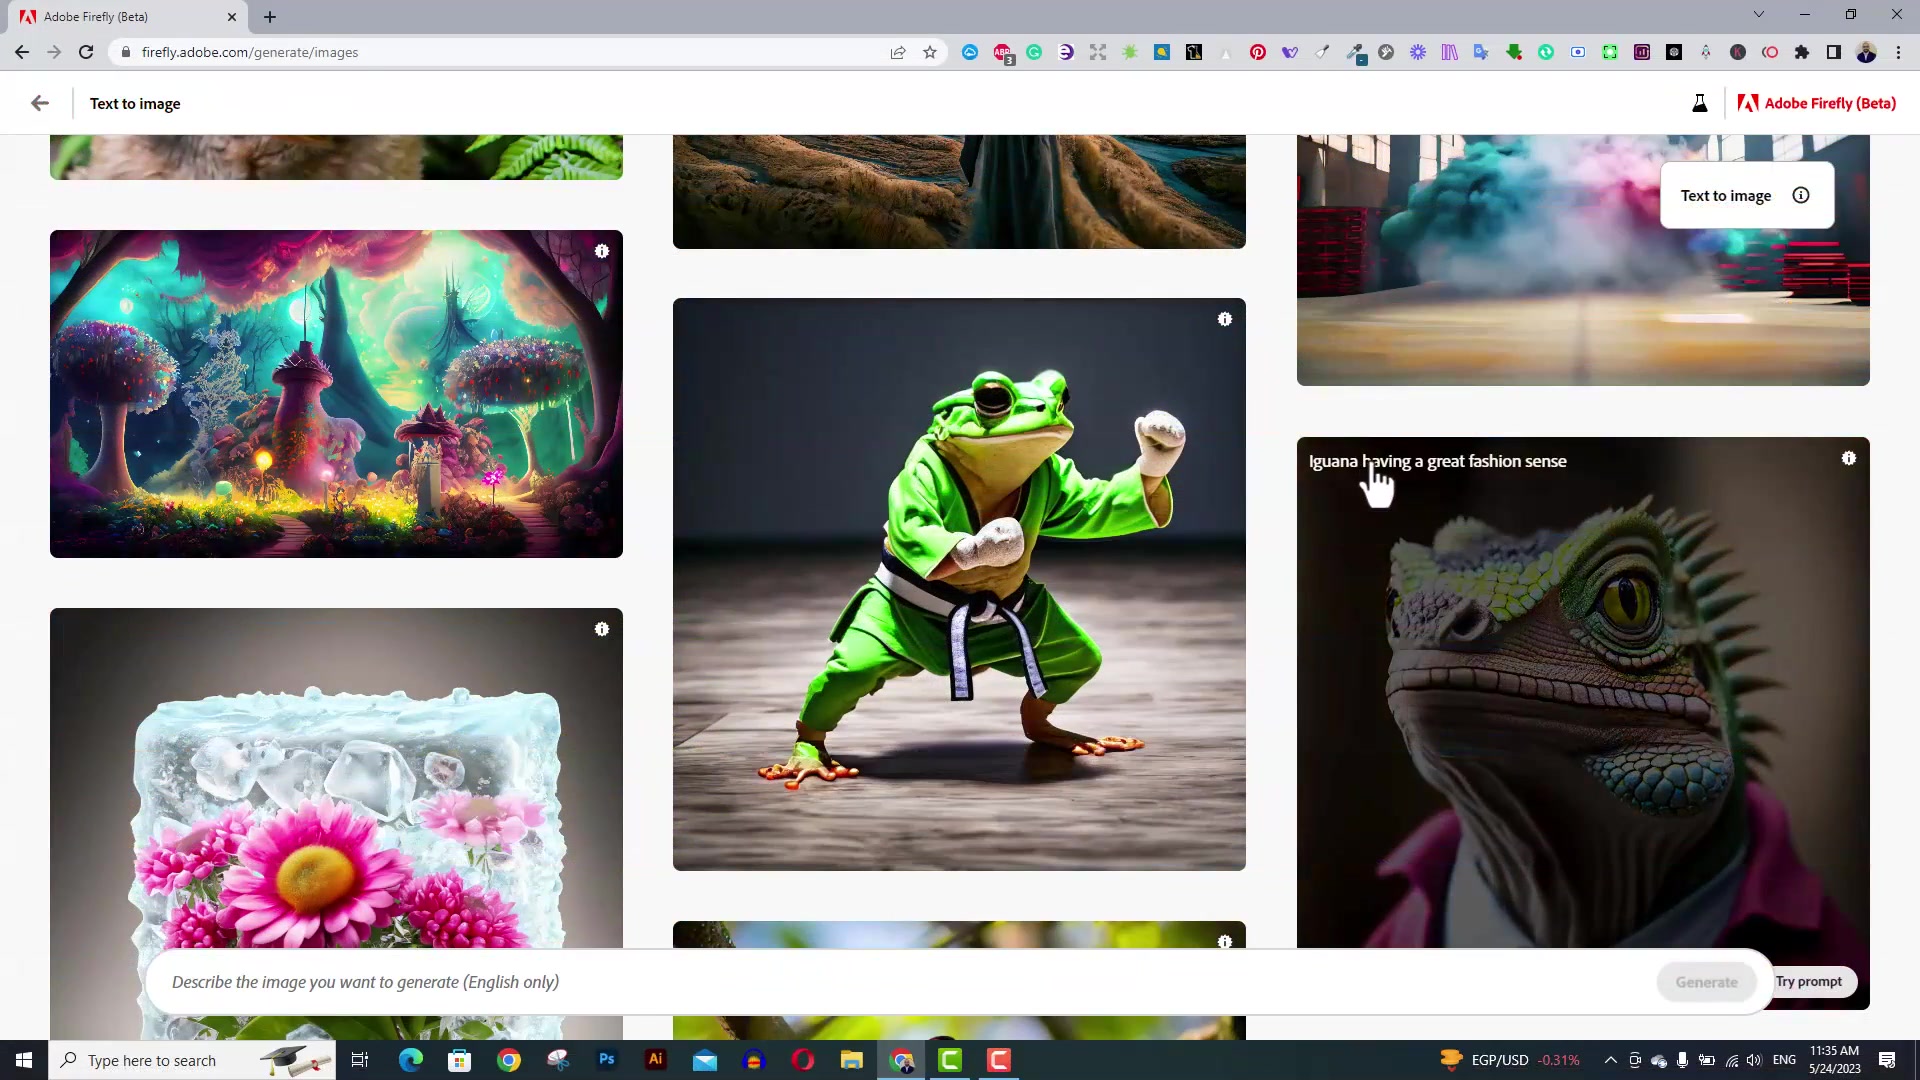Switch to the Adobe Firefly (Beta) tab

[120, 17]
